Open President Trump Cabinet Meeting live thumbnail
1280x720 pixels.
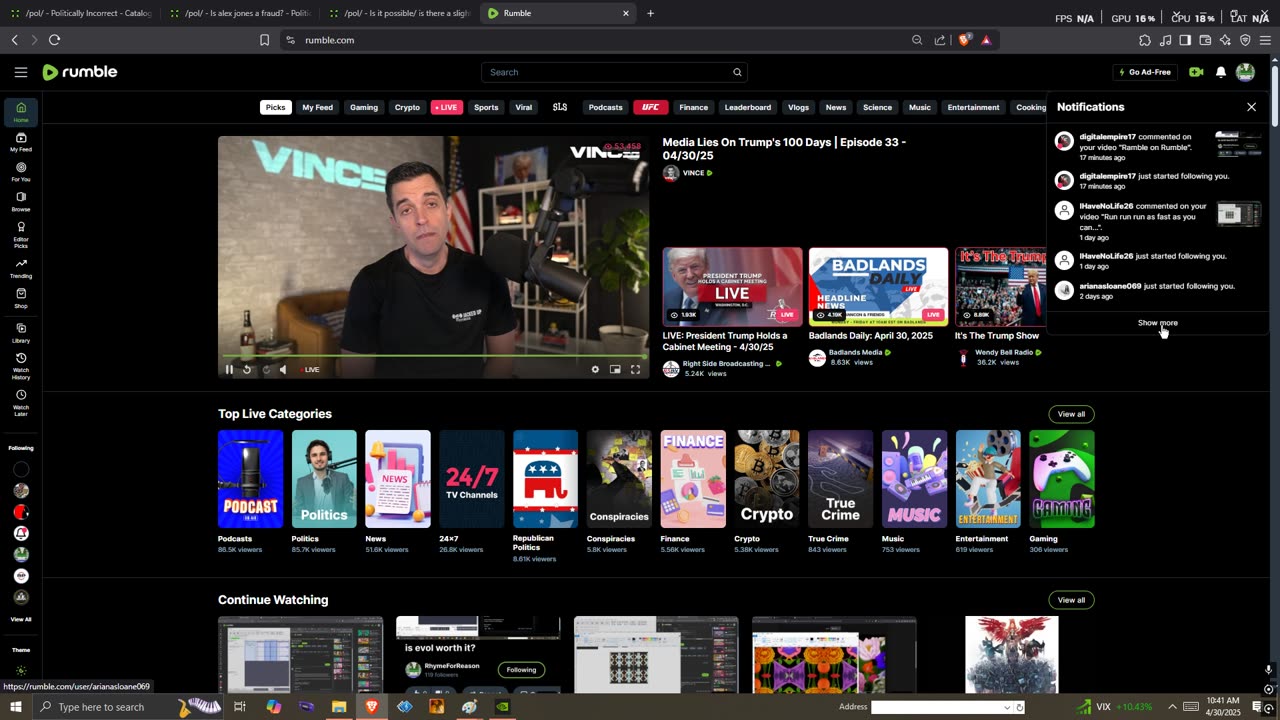(x=732, y=287)
